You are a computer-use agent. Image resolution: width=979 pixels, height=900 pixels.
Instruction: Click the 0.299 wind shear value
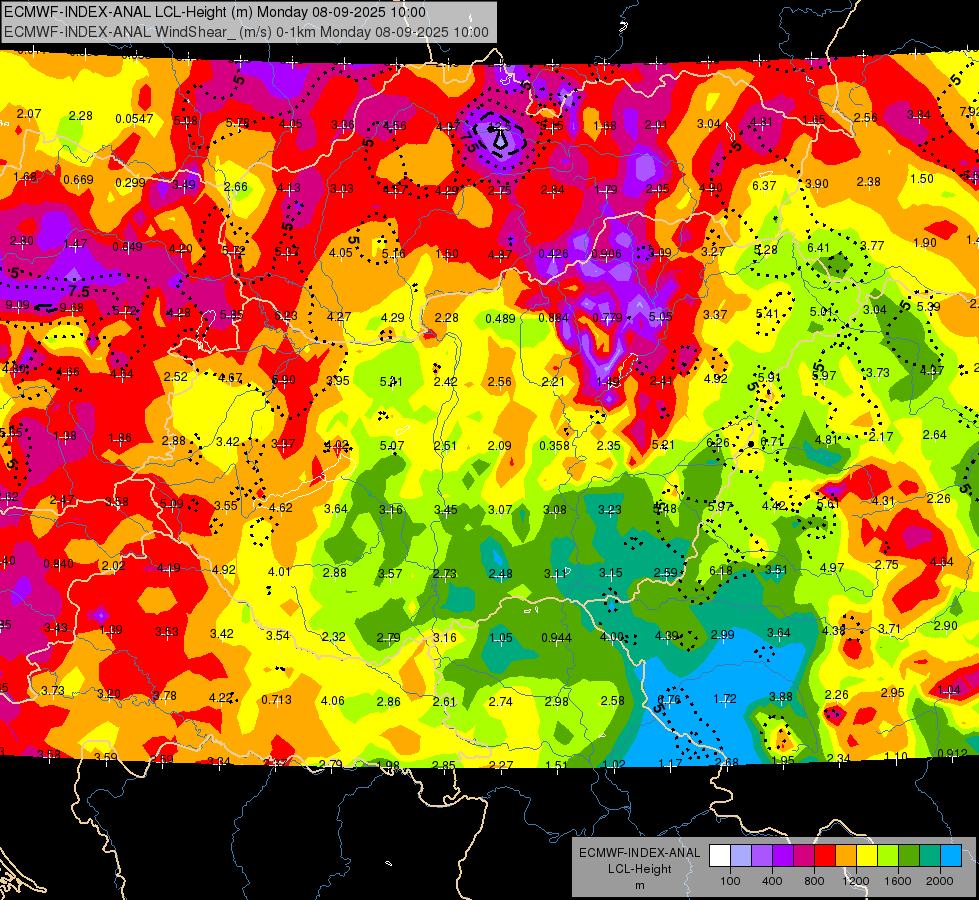[x=130, y=183]
